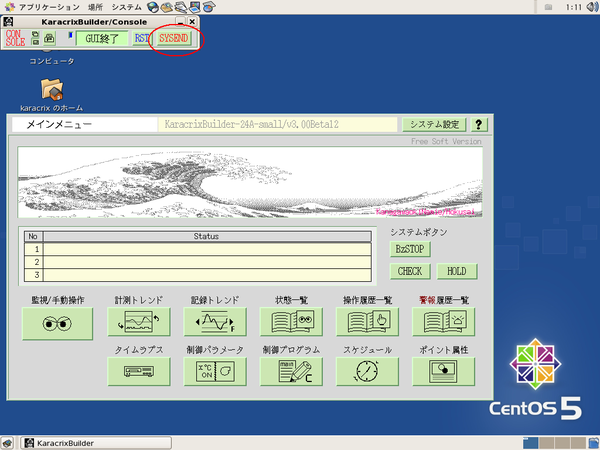The width and height of the screenshot is (600, 450).
Task: Click the fourth launcher icon in top panel
Action: tap(195, 7)
